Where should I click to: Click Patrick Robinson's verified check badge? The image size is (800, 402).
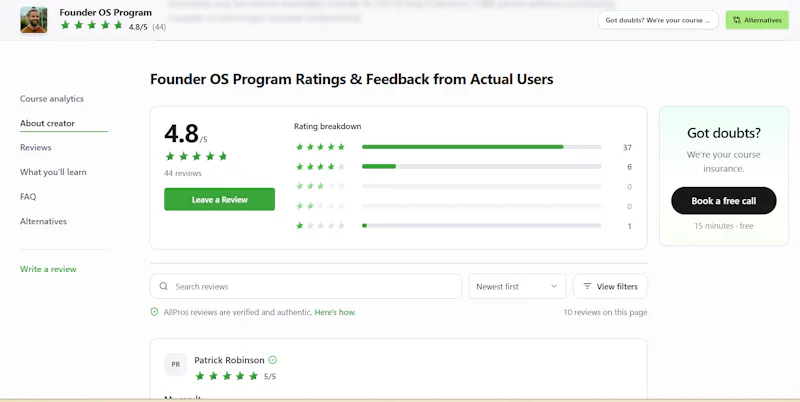tap(272, 360)
